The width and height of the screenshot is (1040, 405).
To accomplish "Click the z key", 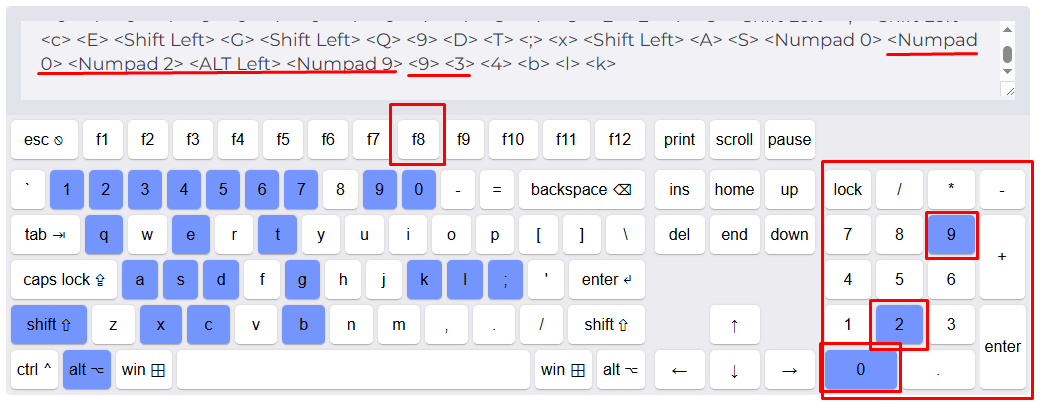I will 113,325.
